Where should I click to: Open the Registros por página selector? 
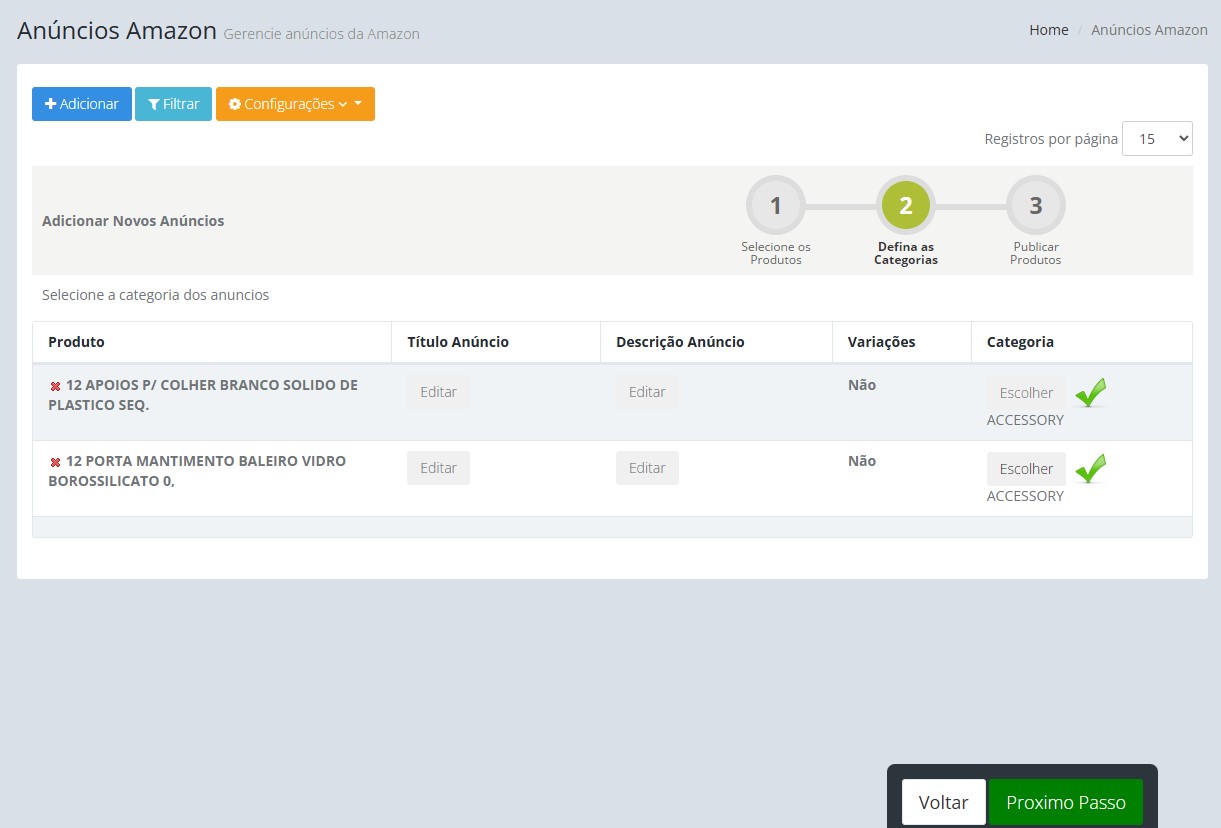(x=1157, y=139)
